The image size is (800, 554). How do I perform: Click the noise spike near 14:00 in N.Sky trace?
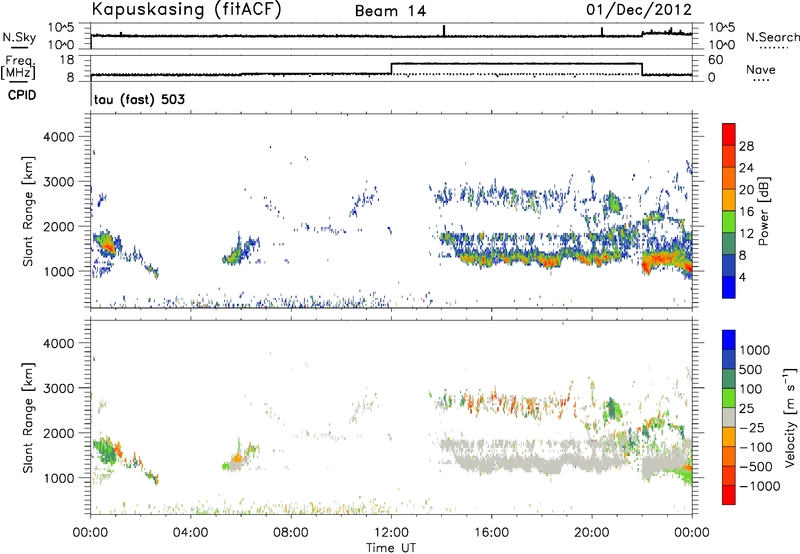pos(444,31)
